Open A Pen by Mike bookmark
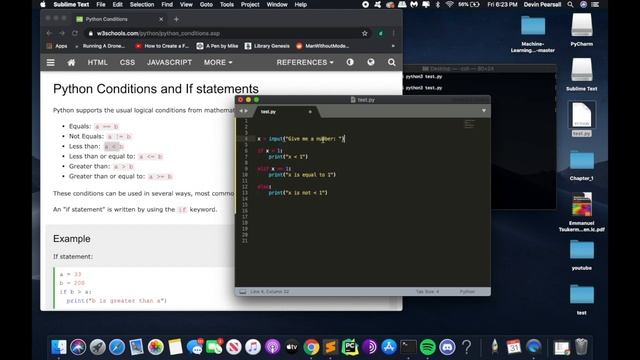Screen dimensions: 640x360 (x=218, y=46)
